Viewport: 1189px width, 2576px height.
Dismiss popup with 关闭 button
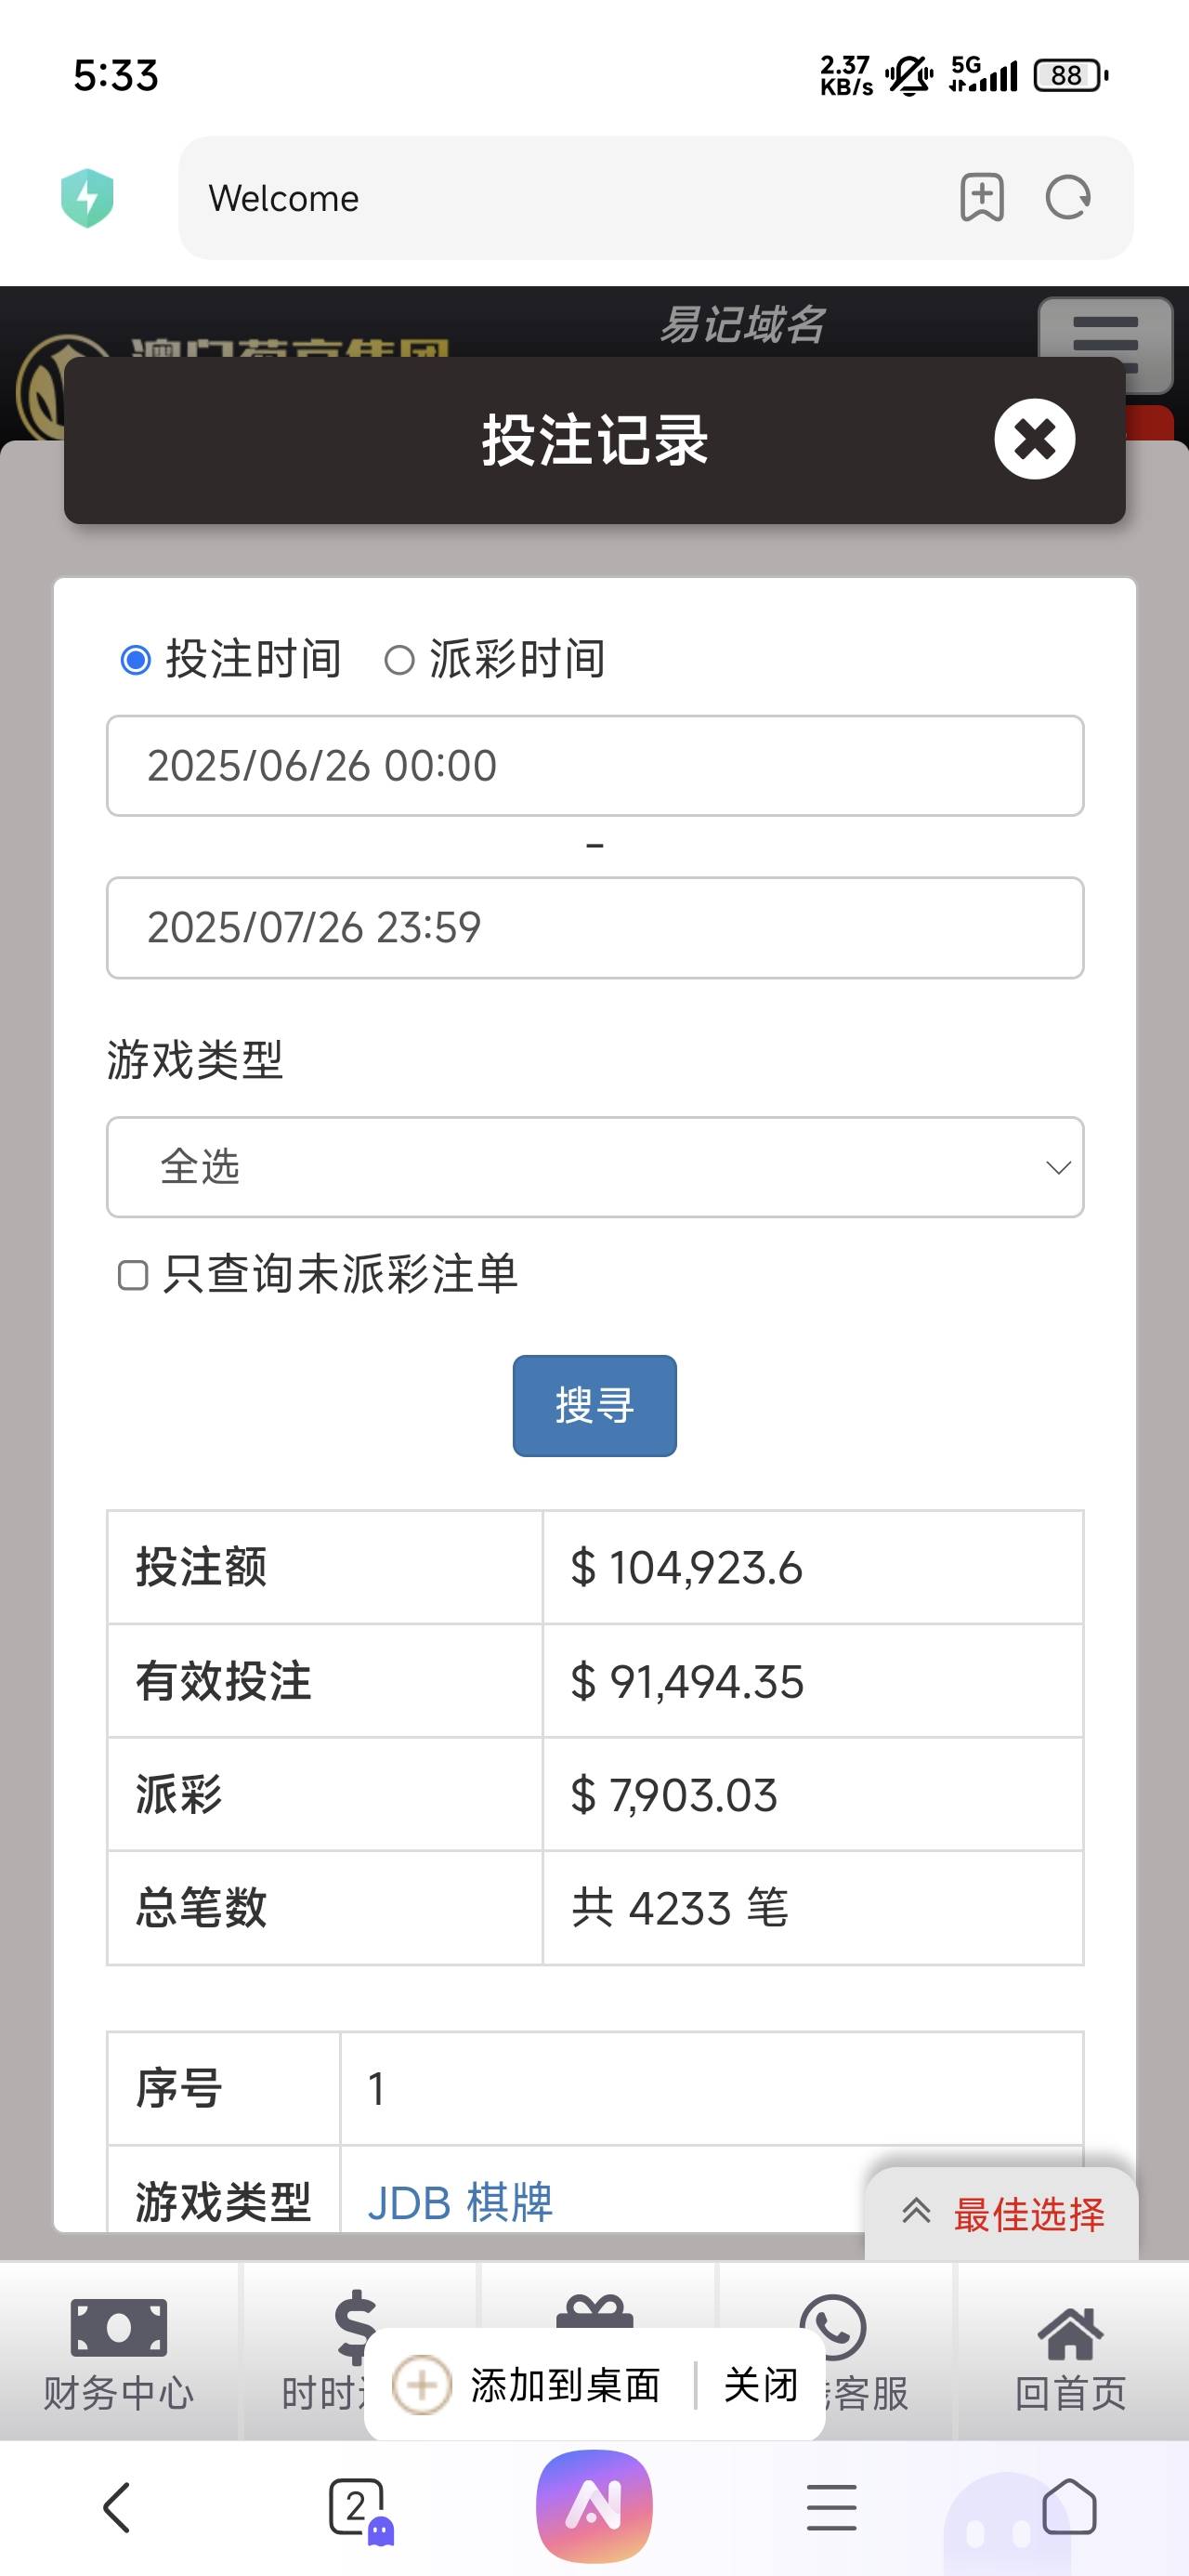[761, 2385]
